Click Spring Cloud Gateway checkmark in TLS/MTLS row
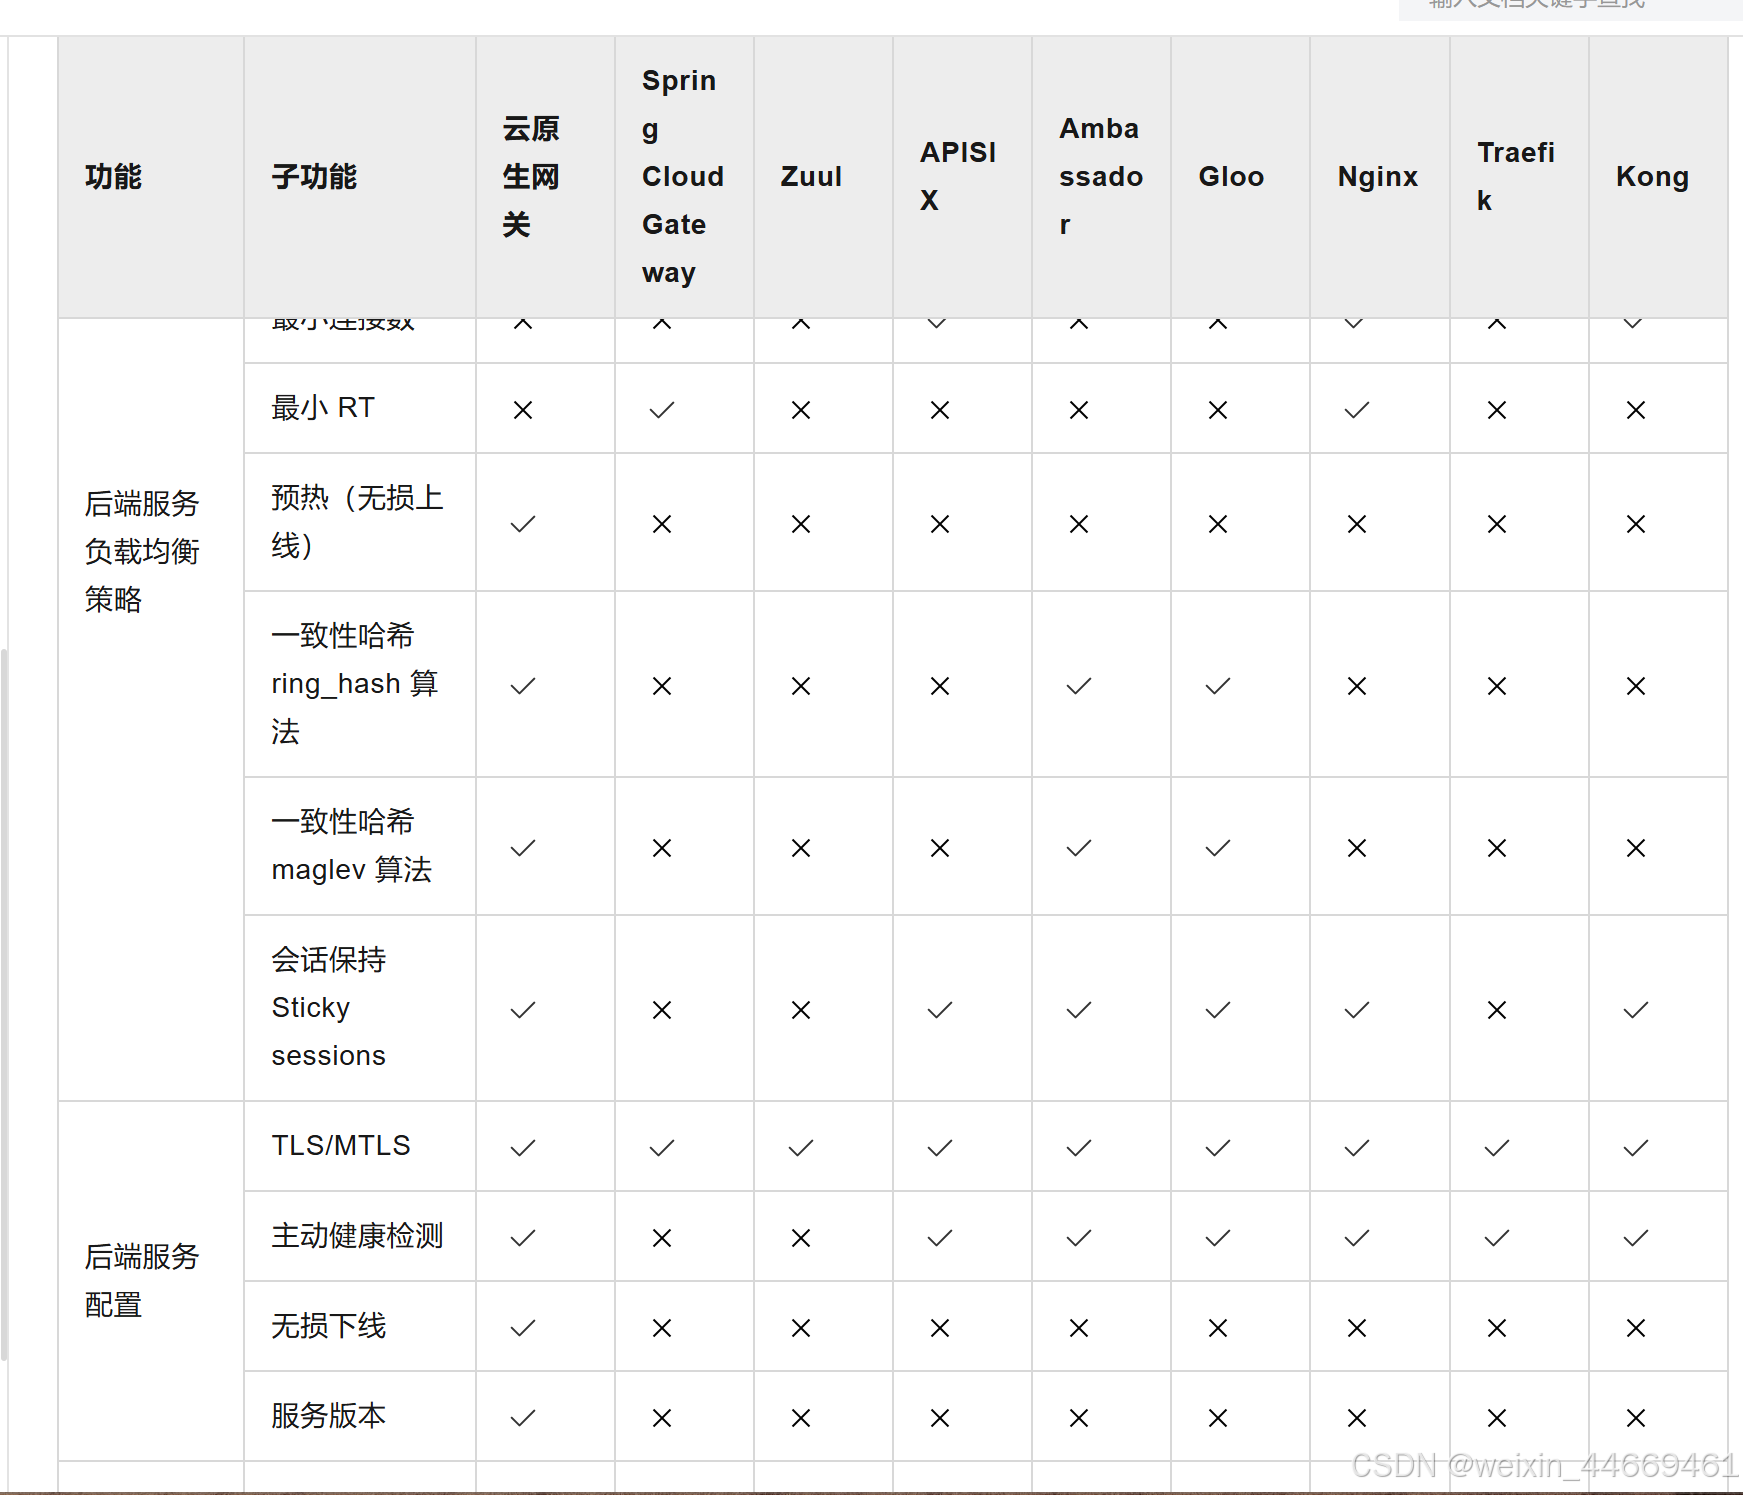1743x1495 pixels. 662,1148
